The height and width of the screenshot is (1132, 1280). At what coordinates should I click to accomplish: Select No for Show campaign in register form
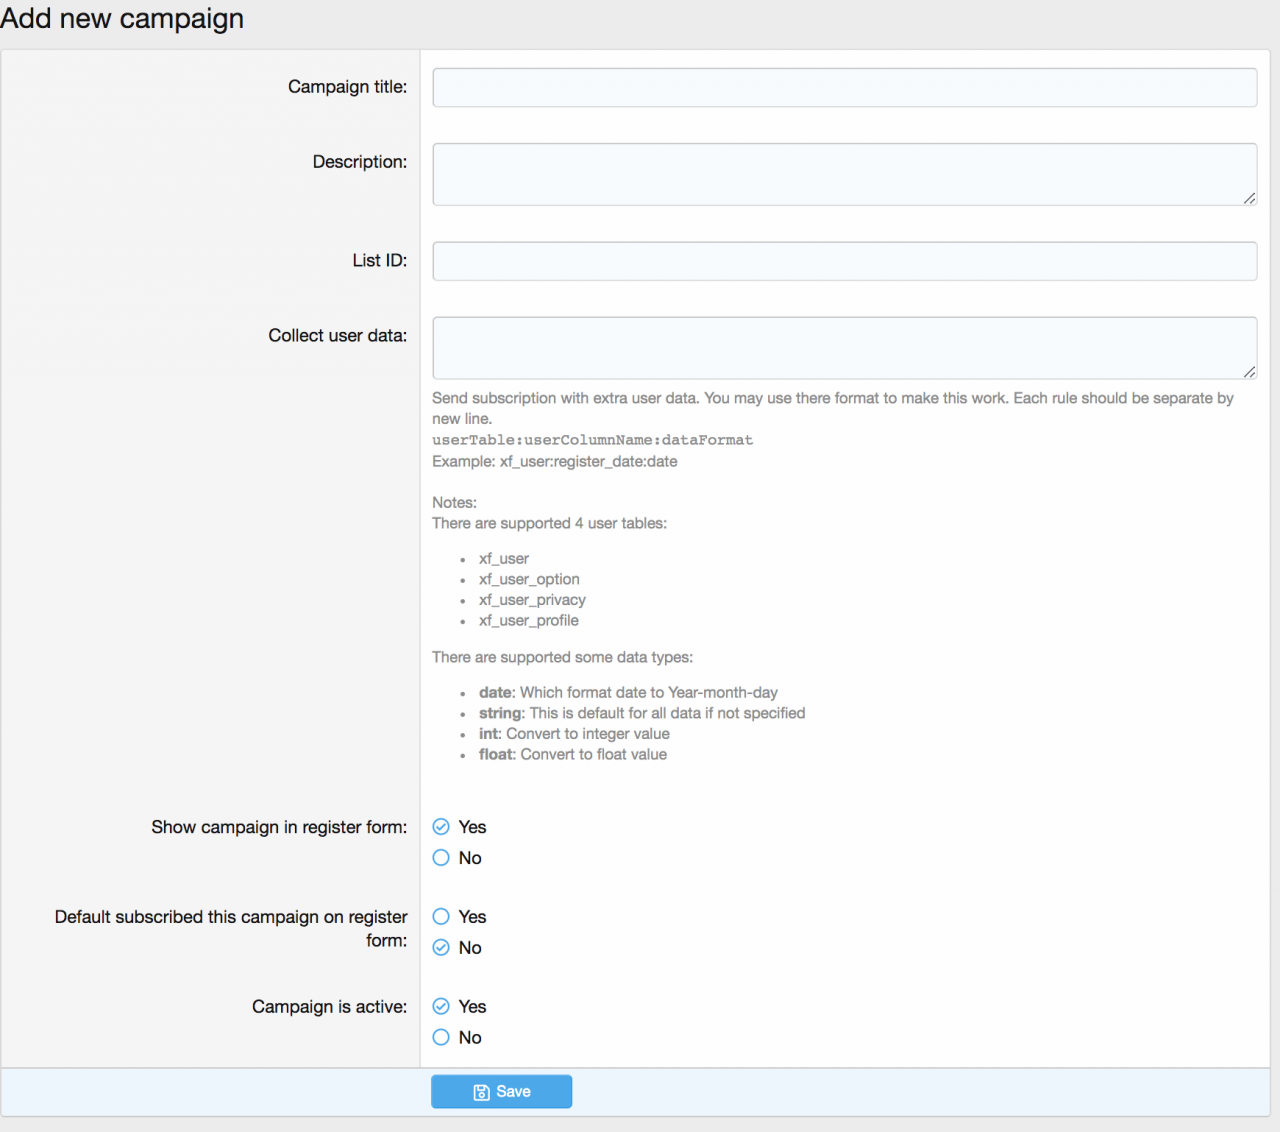[x=441, y=858]
